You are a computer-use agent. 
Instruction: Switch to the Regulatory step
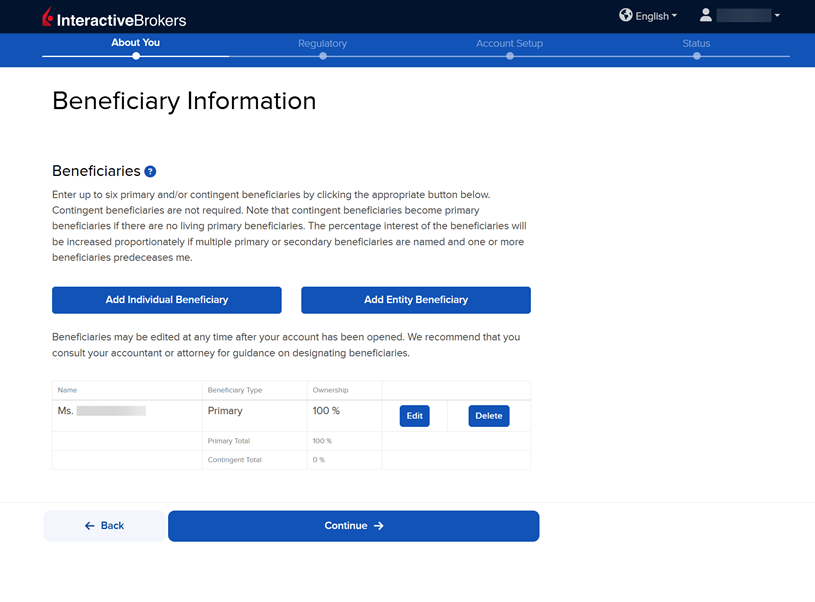point(322,44)
